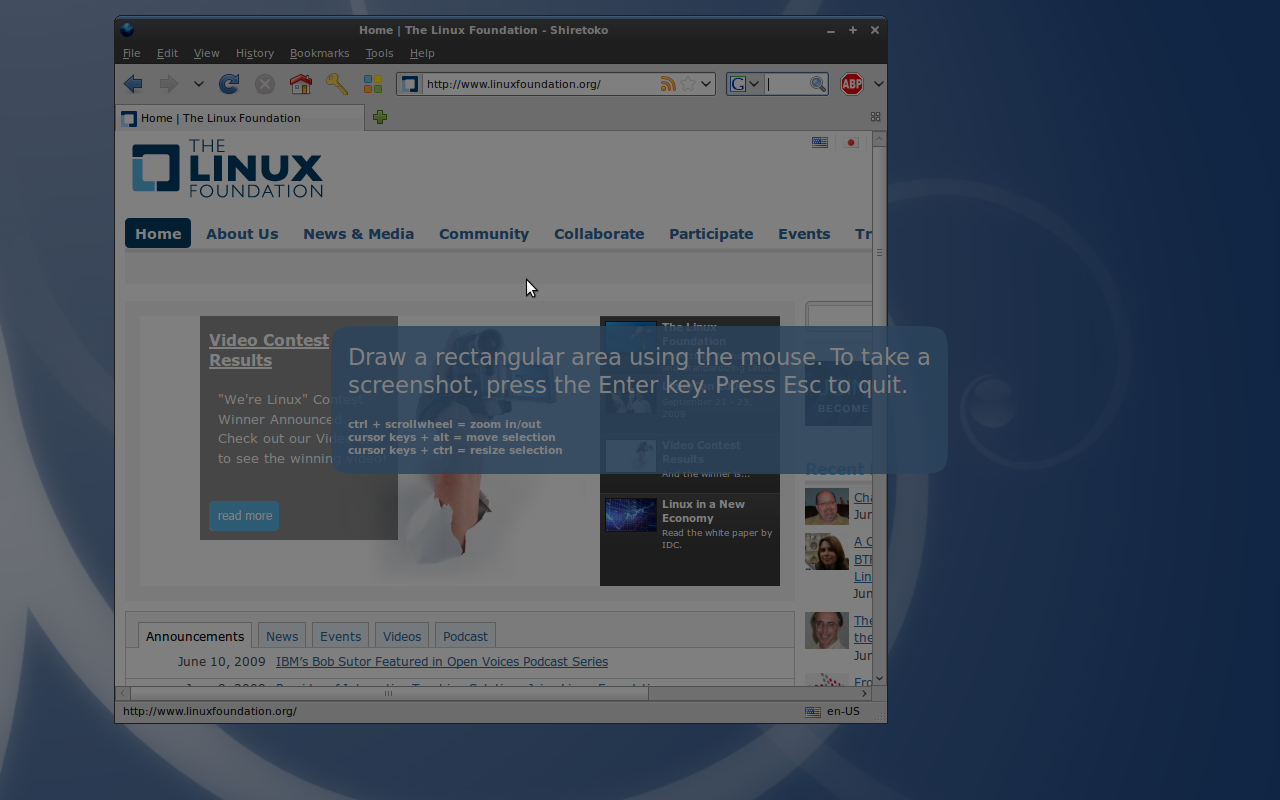Click the Adblock Plus ABP icon
The height and width of the screenshot is (800, 1280).
[x=851, y=84]
